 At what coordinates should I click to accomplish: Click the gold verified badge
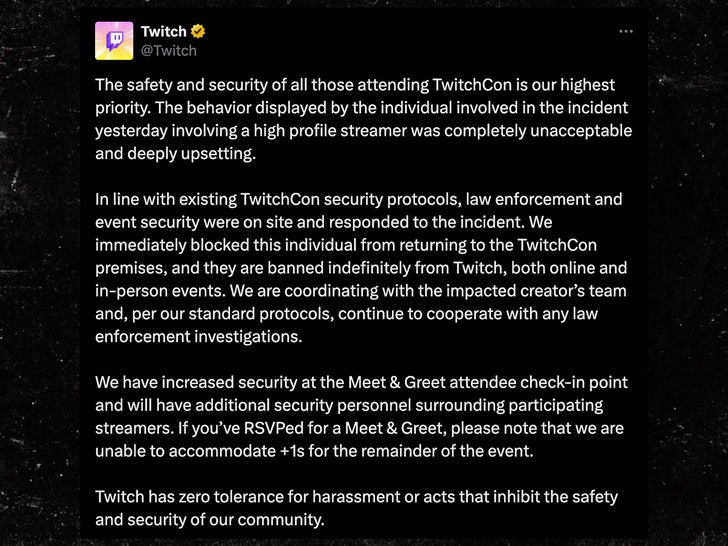[198, 32]
